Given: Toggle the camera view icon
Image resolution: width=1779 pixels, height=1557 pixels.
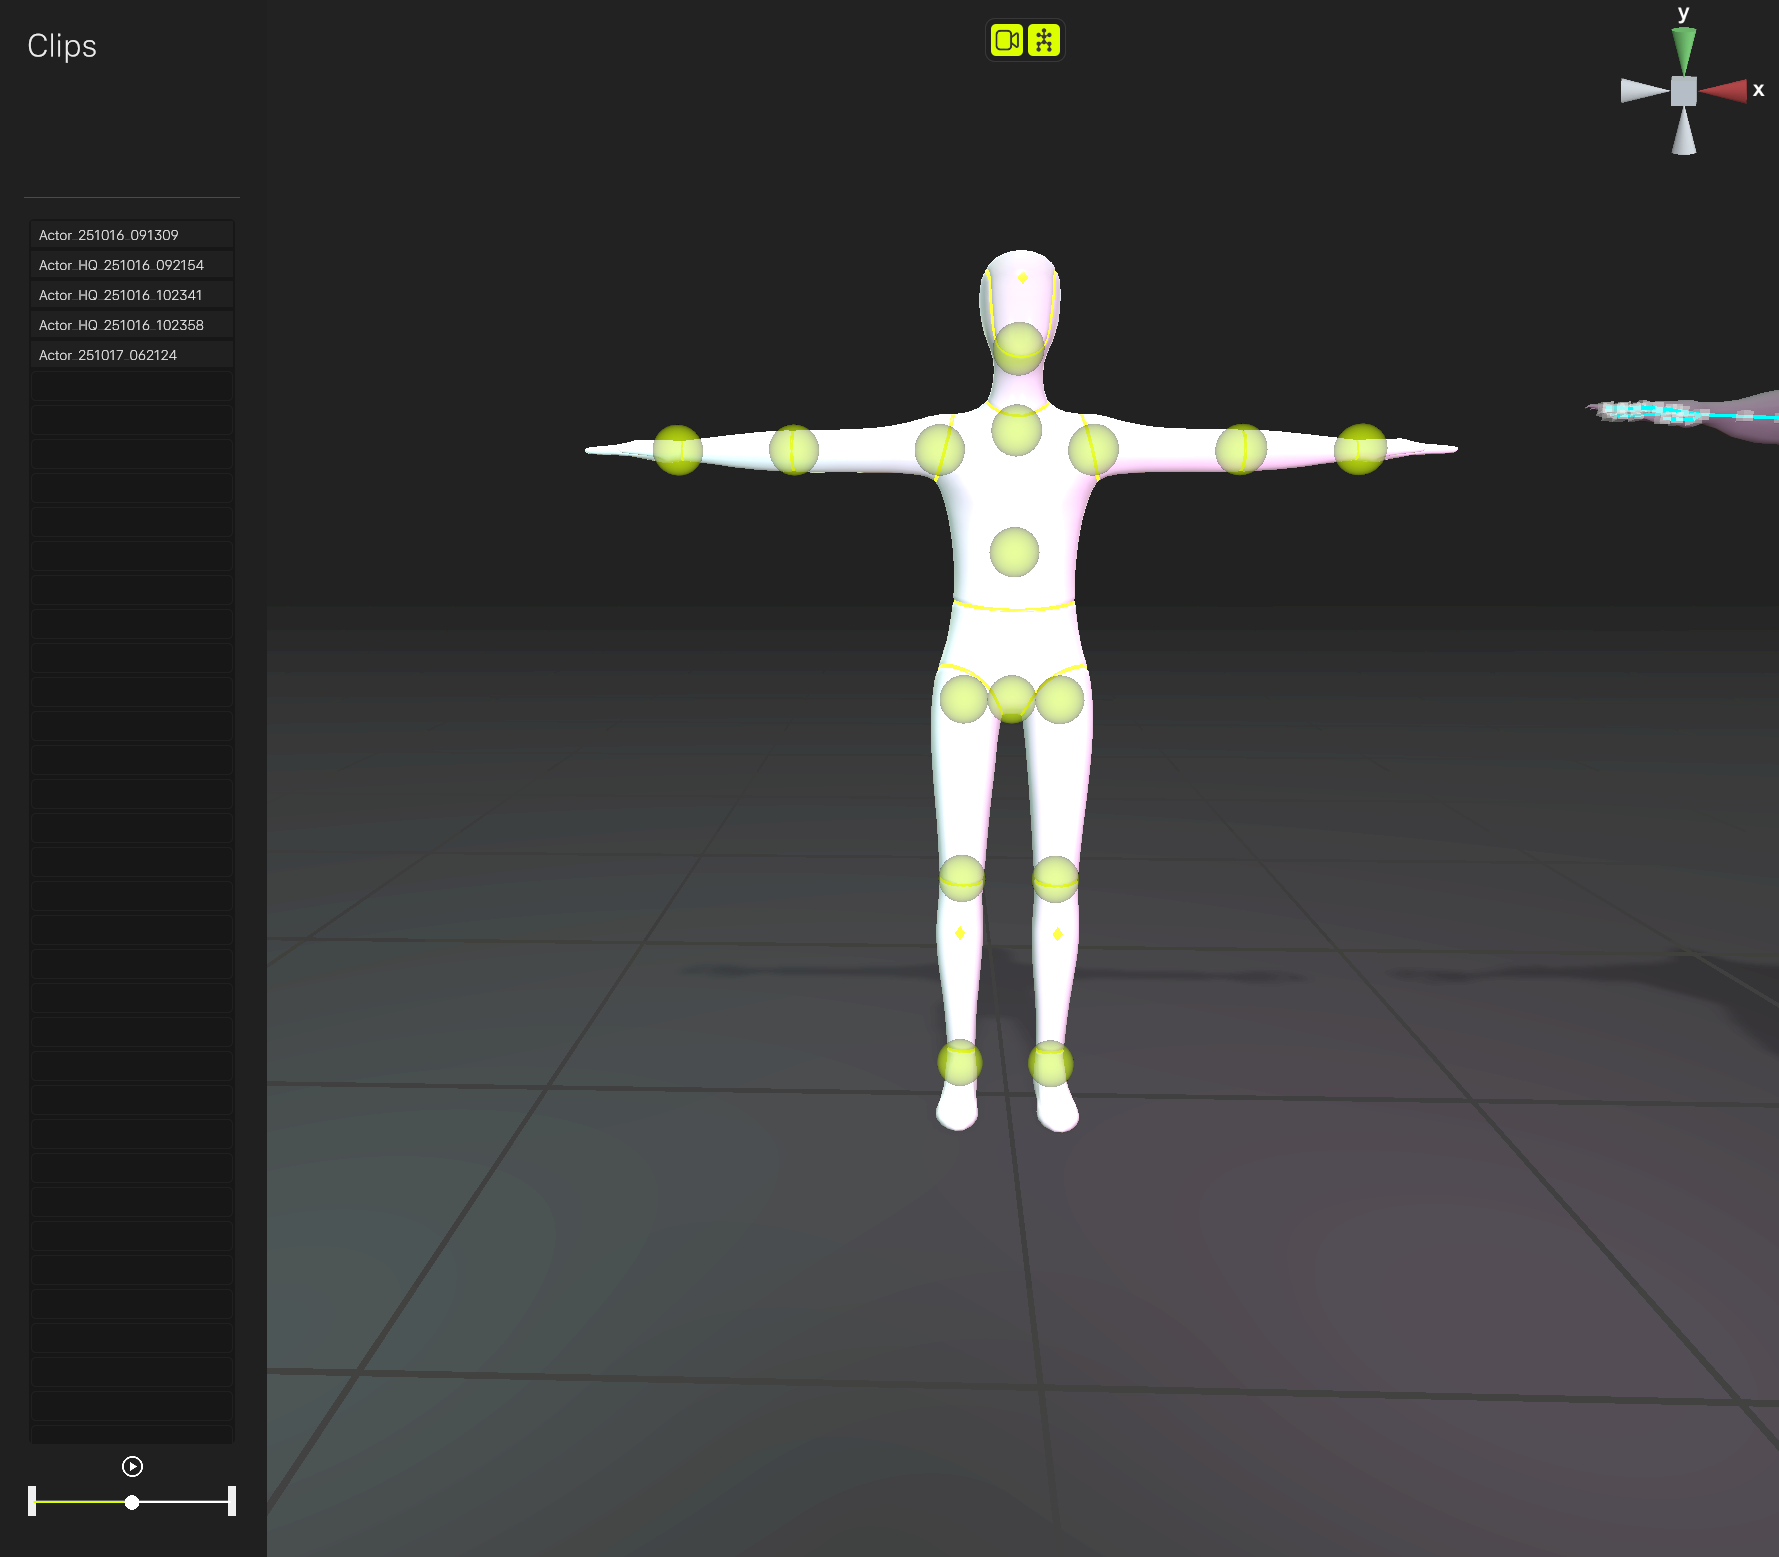Looking at the screenshot, I should tap(1006, 40).
